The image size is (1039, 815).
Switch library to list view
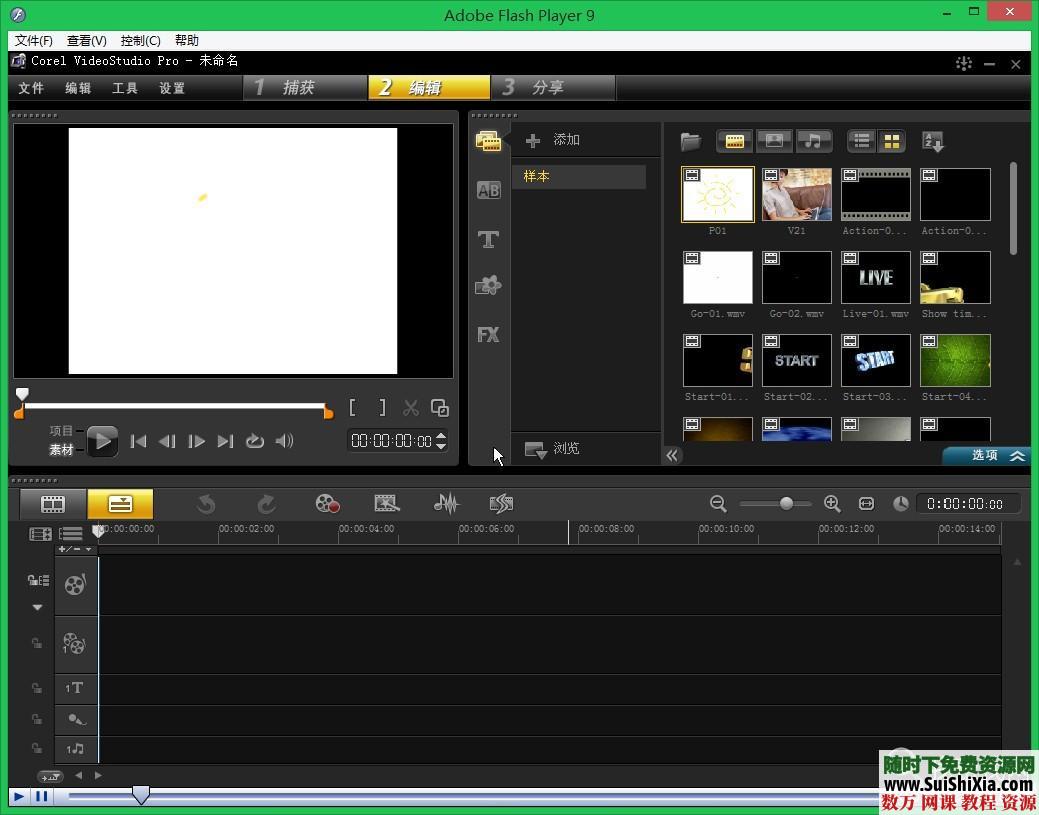click(861, 141)
